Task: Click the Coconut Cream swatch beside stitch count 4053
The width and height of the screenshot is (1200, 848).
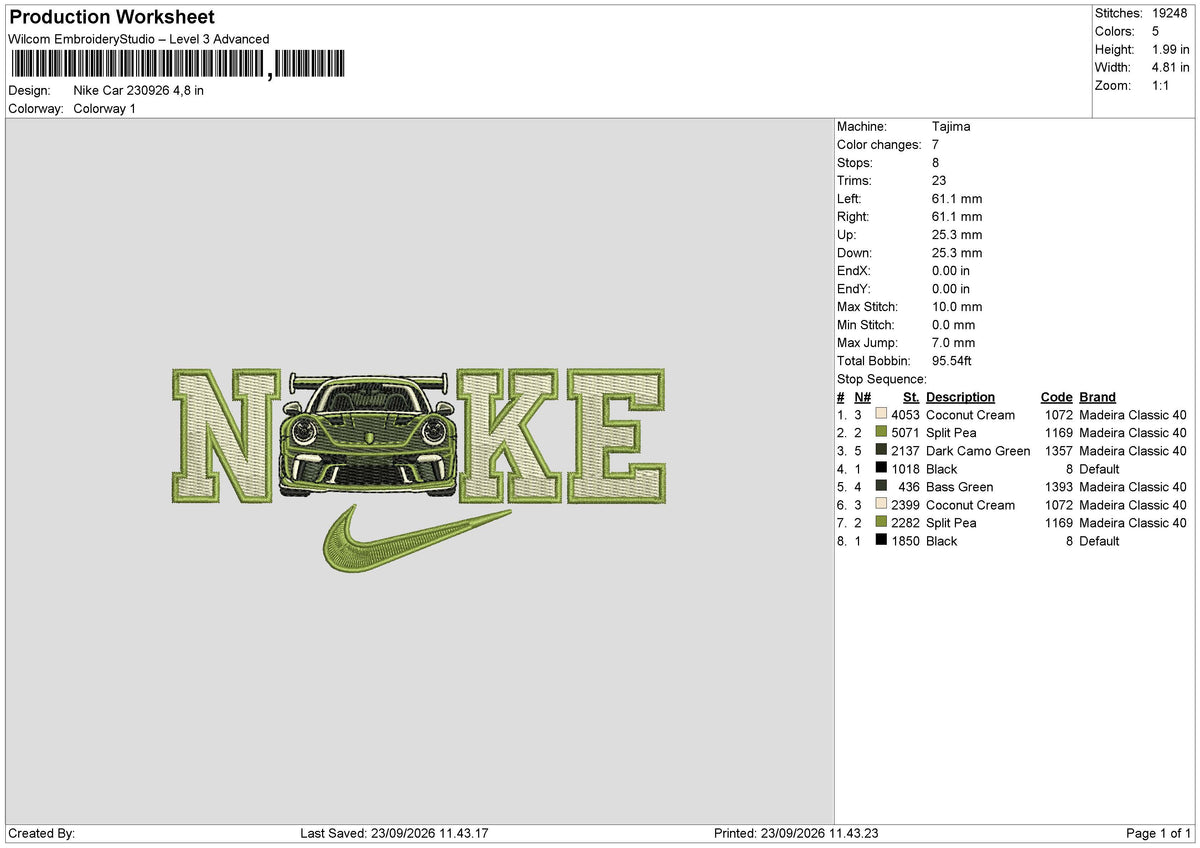Action: (x=881, y=414)
